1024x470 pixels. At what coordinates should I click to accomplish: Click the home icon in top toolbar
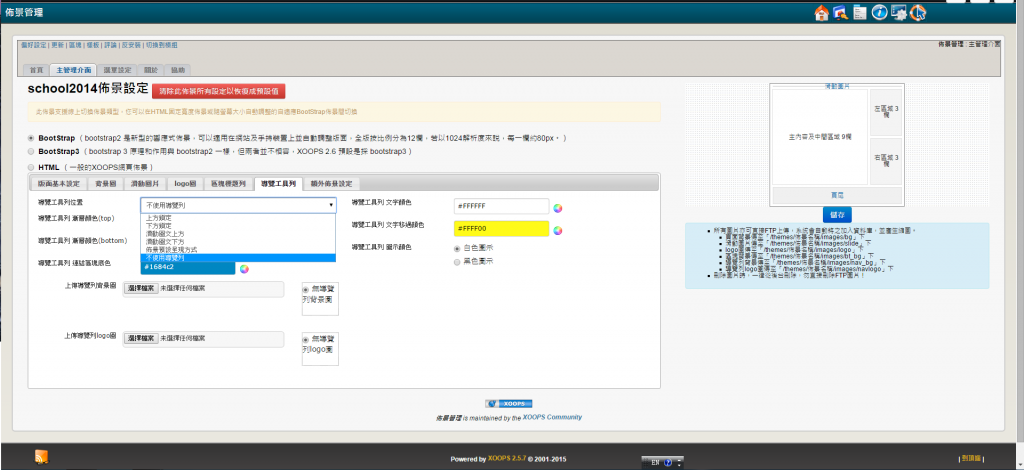[822, 12]
